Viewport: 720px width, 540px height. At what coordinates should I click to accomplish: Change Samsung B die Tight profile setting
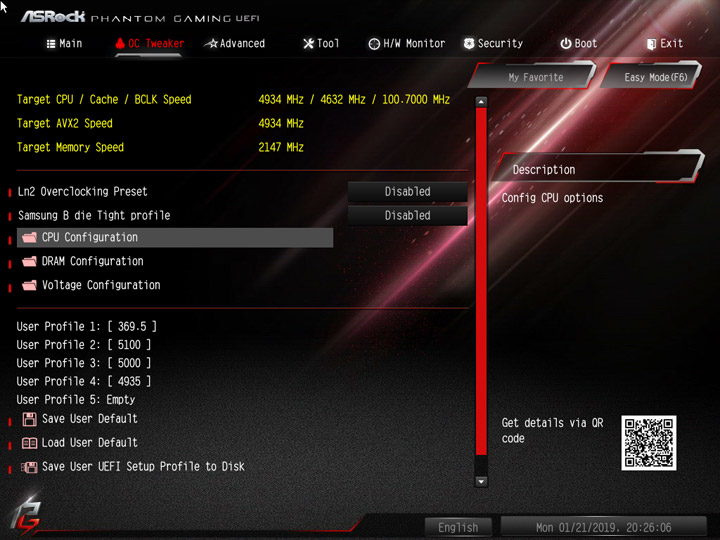[407, 215]
